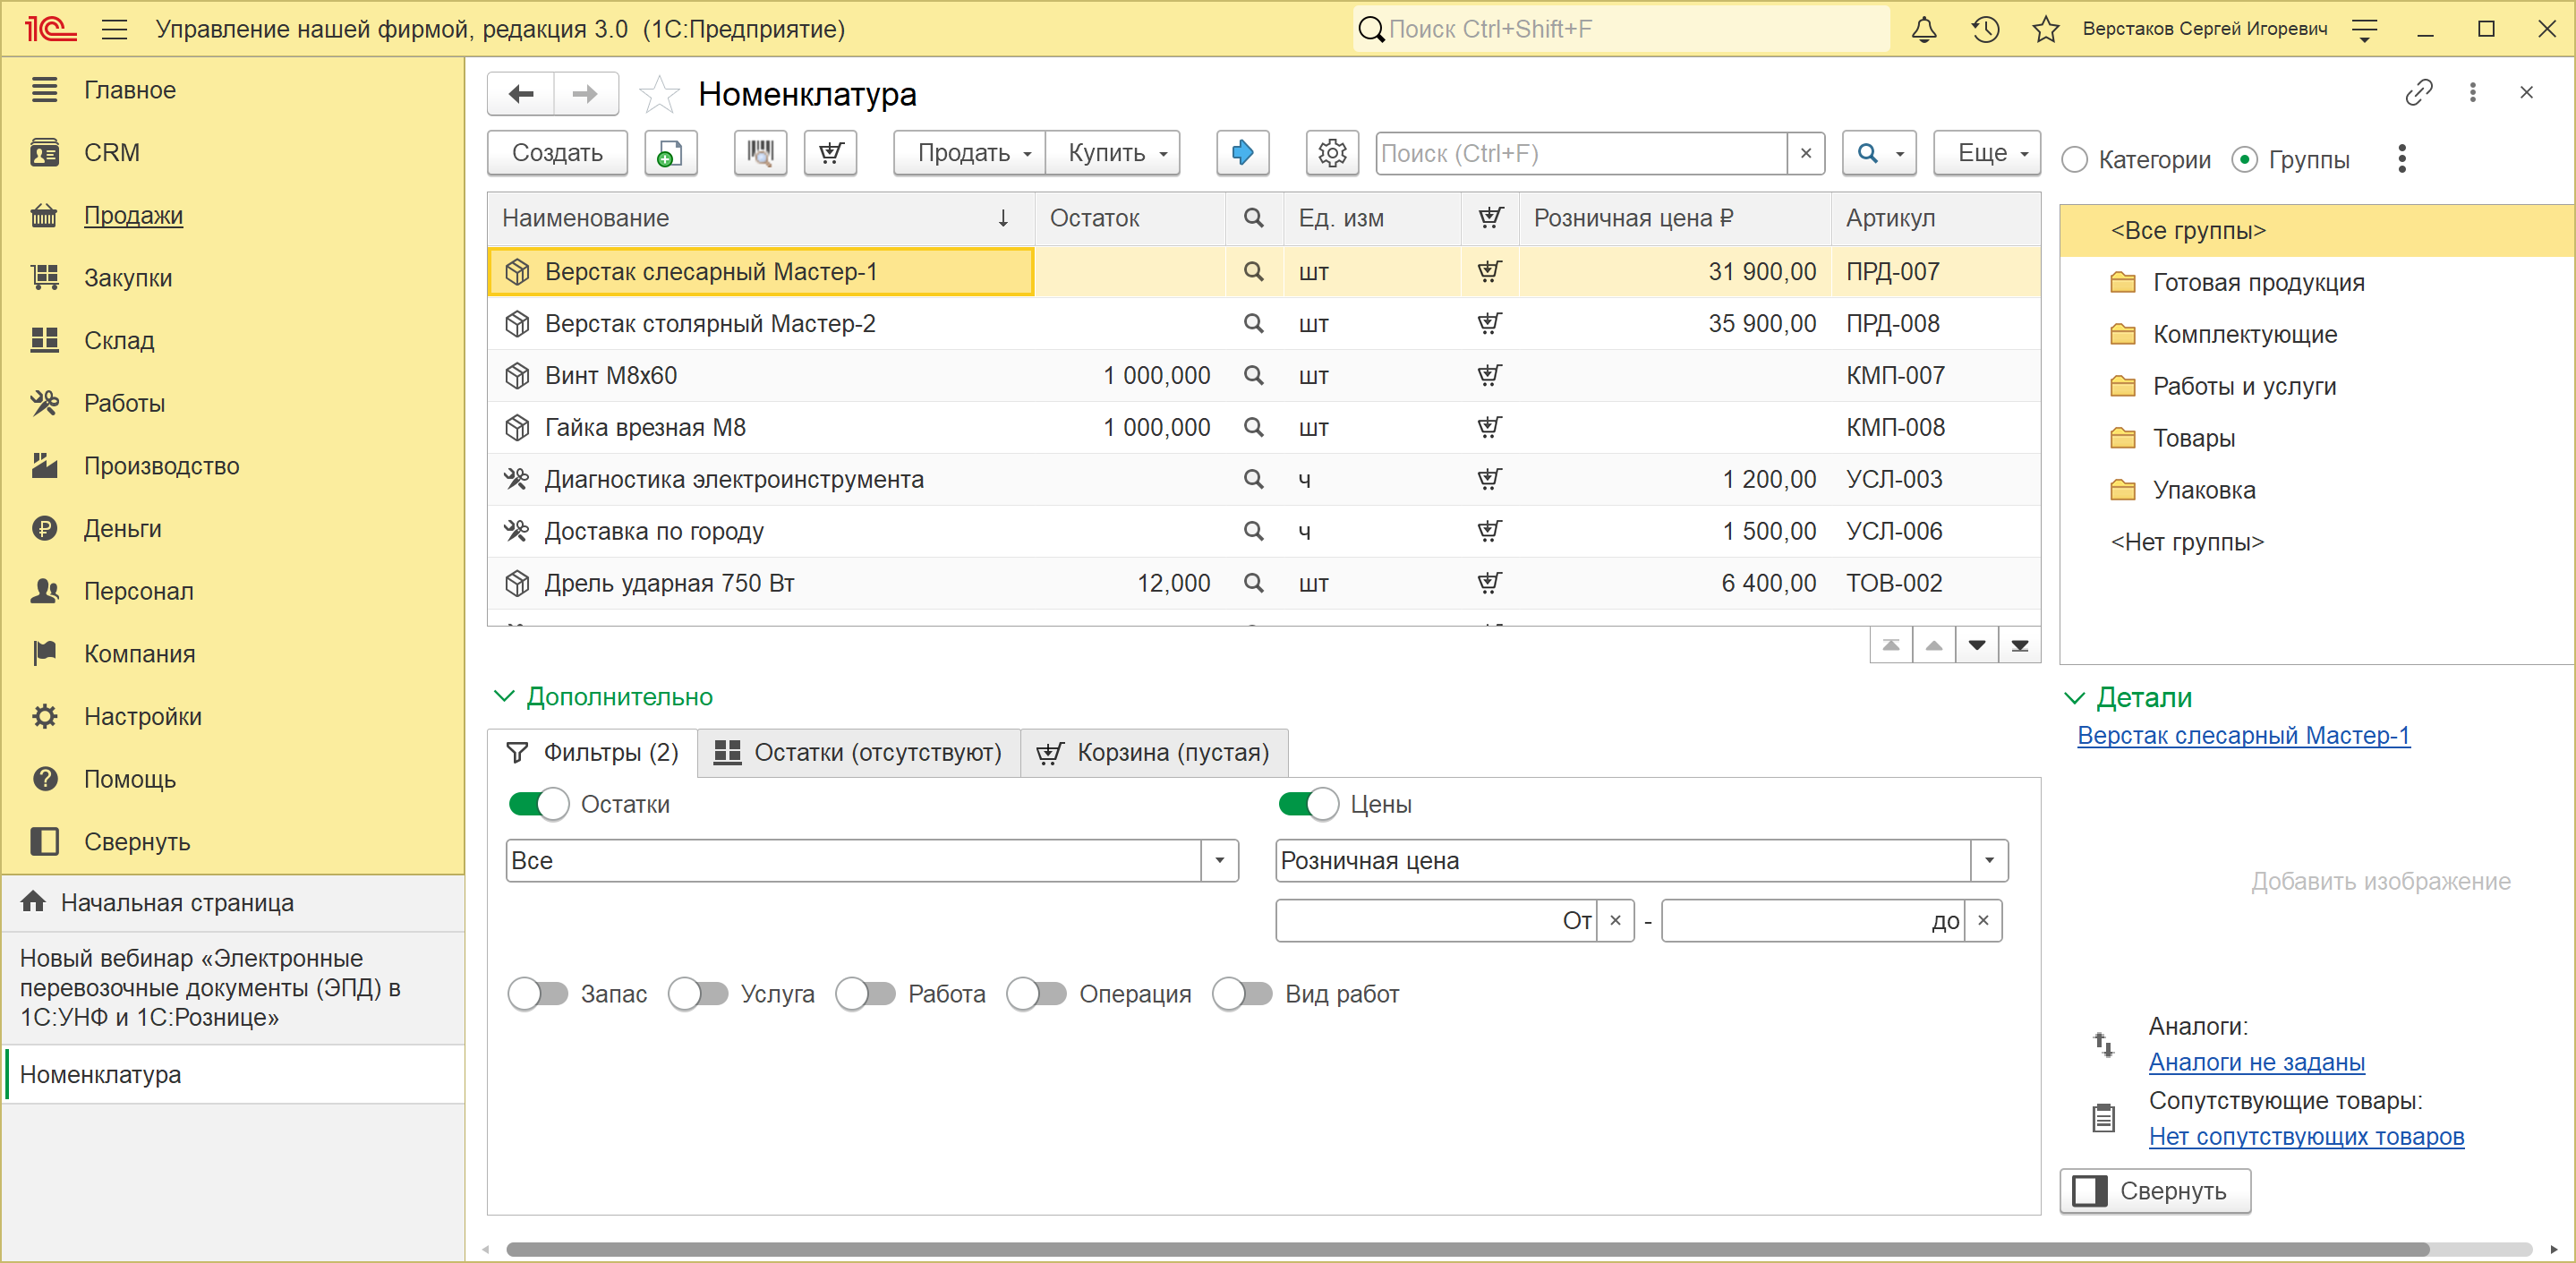This screenshot has width=2576, height=1263.
Task: Select the Категории radio button
Action: point(2075,160)
